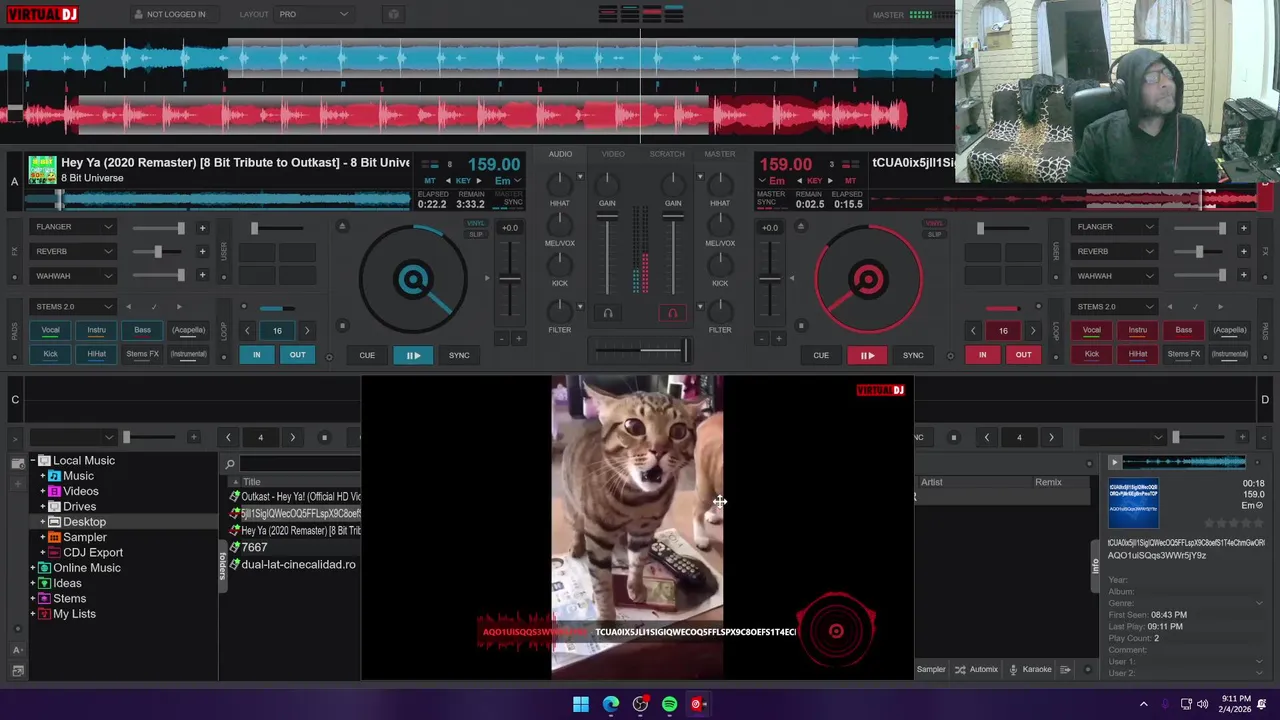
Task: Switch mixer to MASTER tab
Action: [720, 154]
